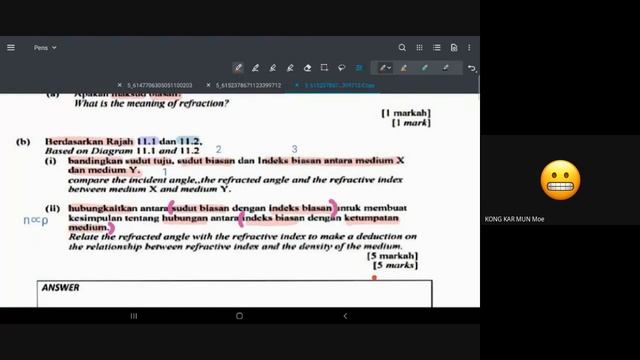Select the eraser tool
This screenshot has height=360, width=640.
coord(307,68)
